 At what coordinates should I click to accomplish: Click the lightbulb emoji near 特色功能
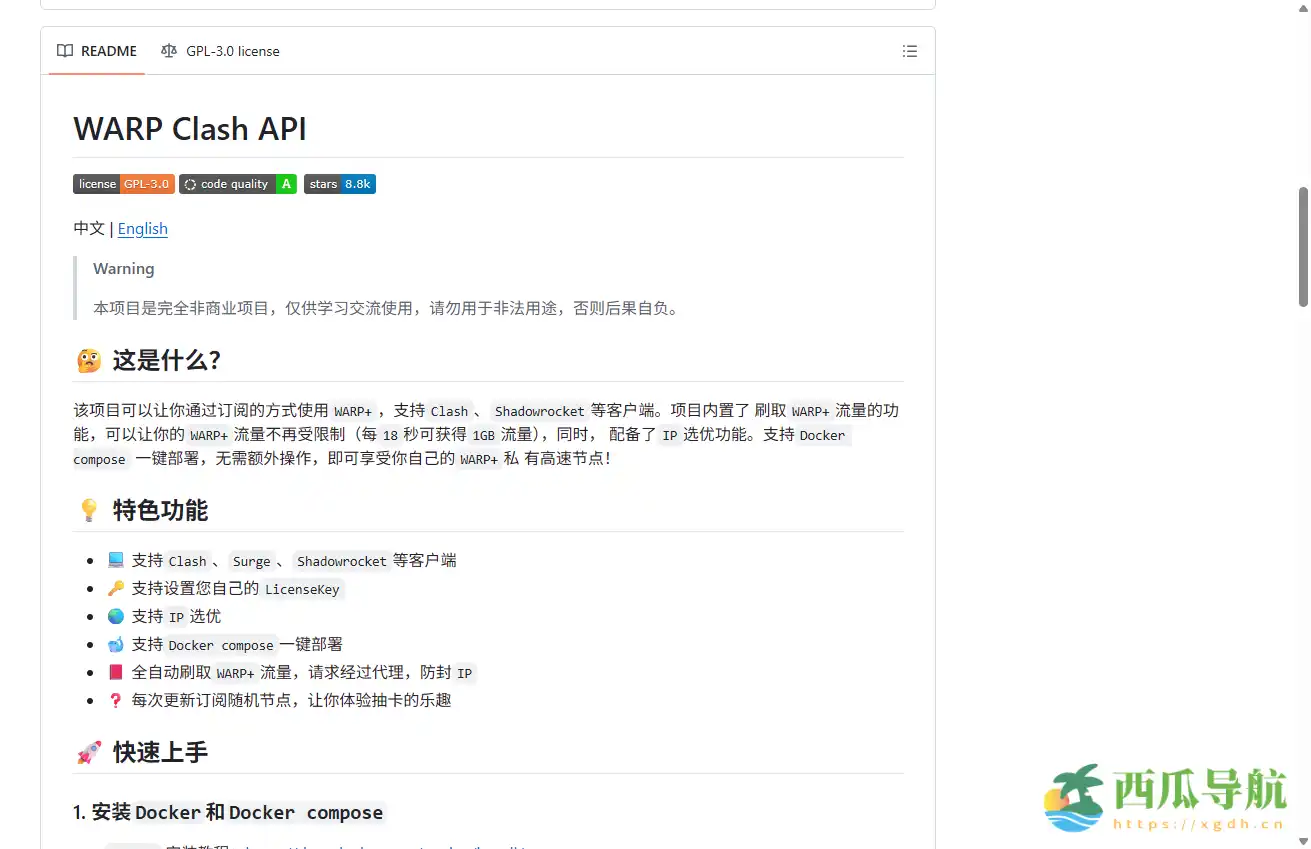(x=88, y=510)
